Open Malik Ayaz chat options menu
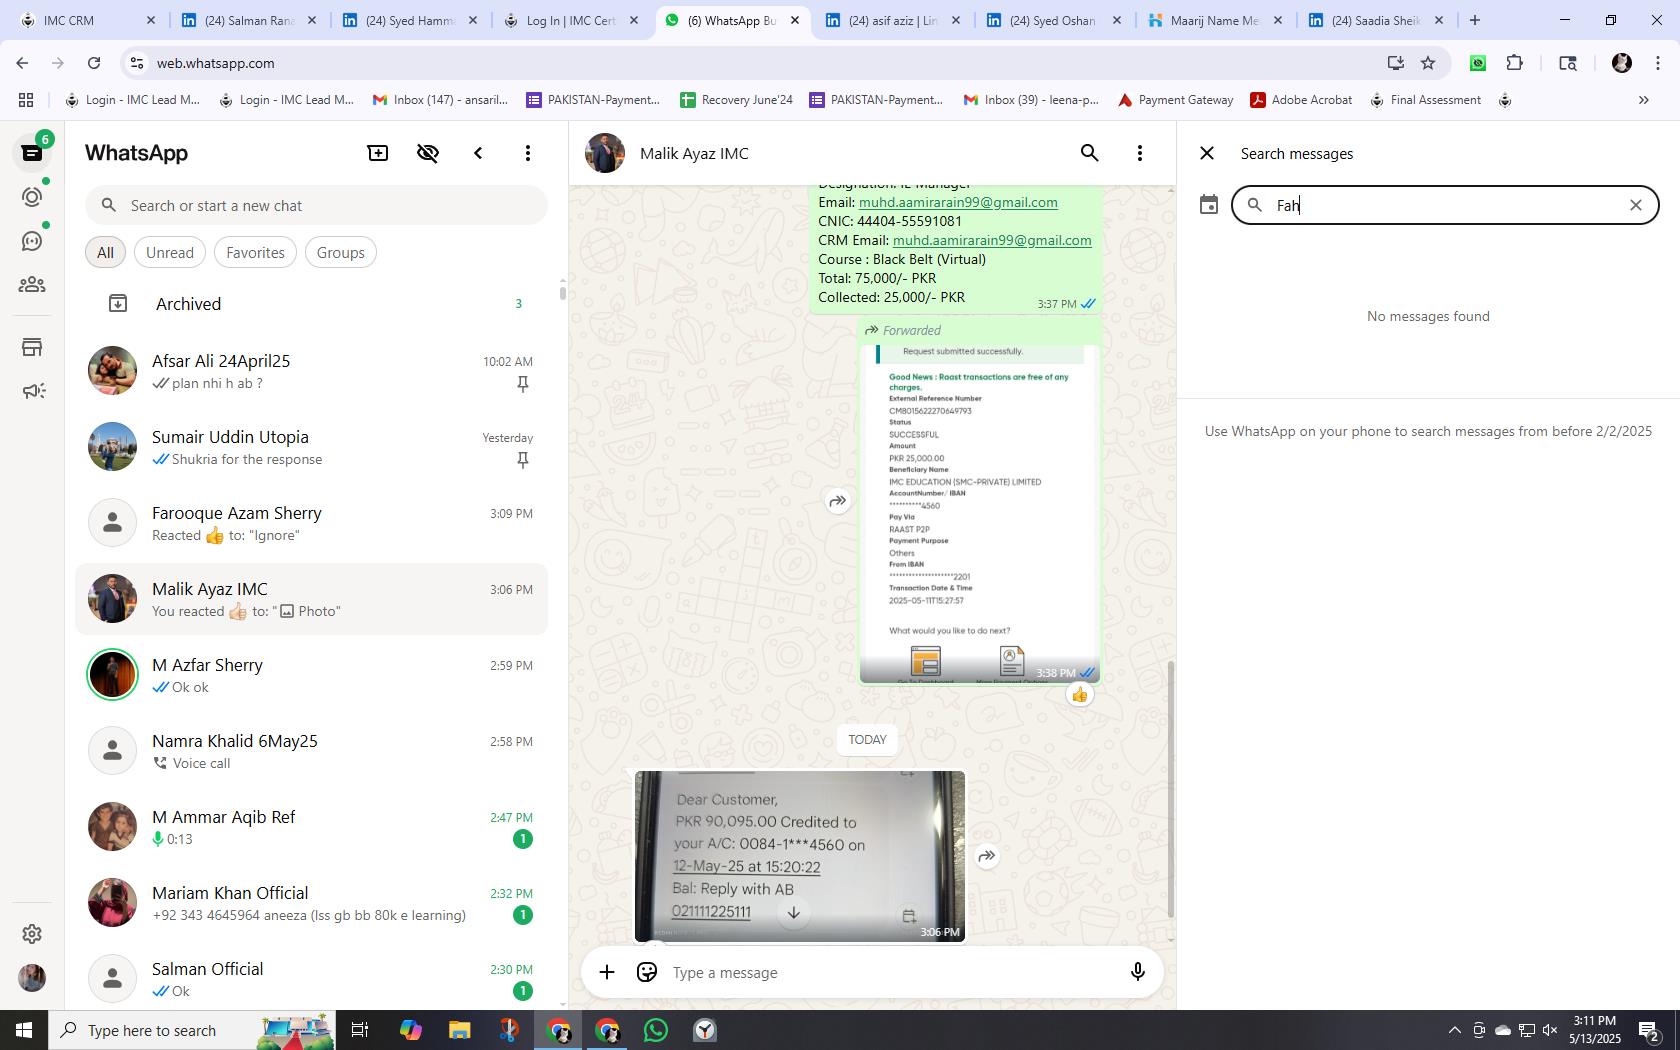This screenshot has width=1680, height=1050. pos(1140,153)
